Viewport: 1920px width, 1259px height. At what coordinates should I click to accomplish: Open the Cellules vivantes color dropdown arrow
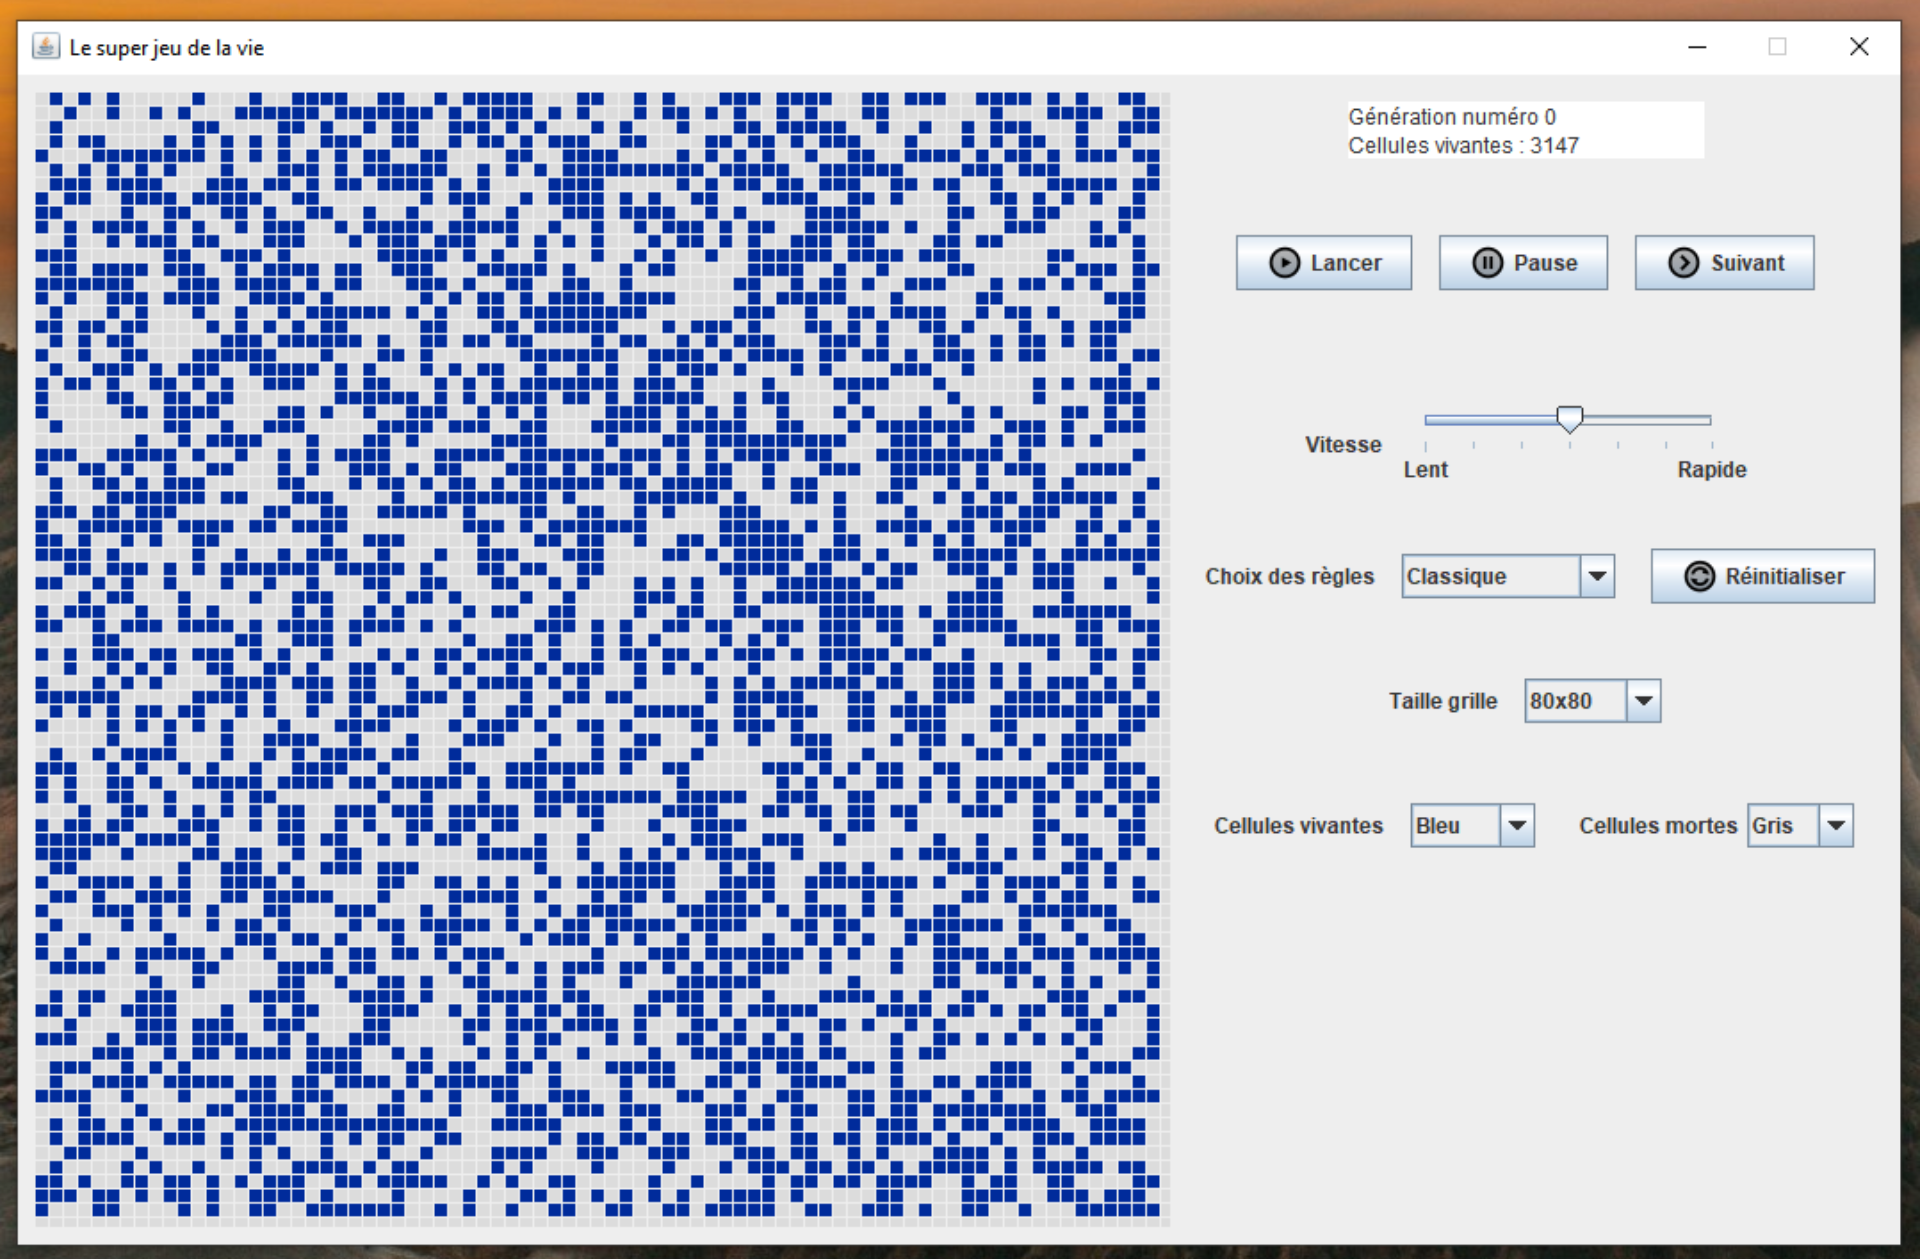click(x=1517, y=826)
